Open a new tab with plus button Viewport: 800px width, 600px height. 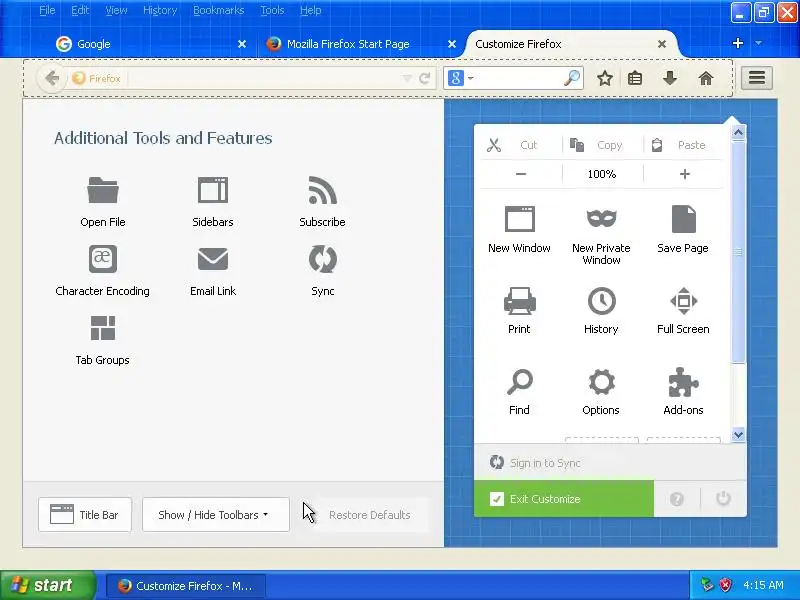coord(737,43)
